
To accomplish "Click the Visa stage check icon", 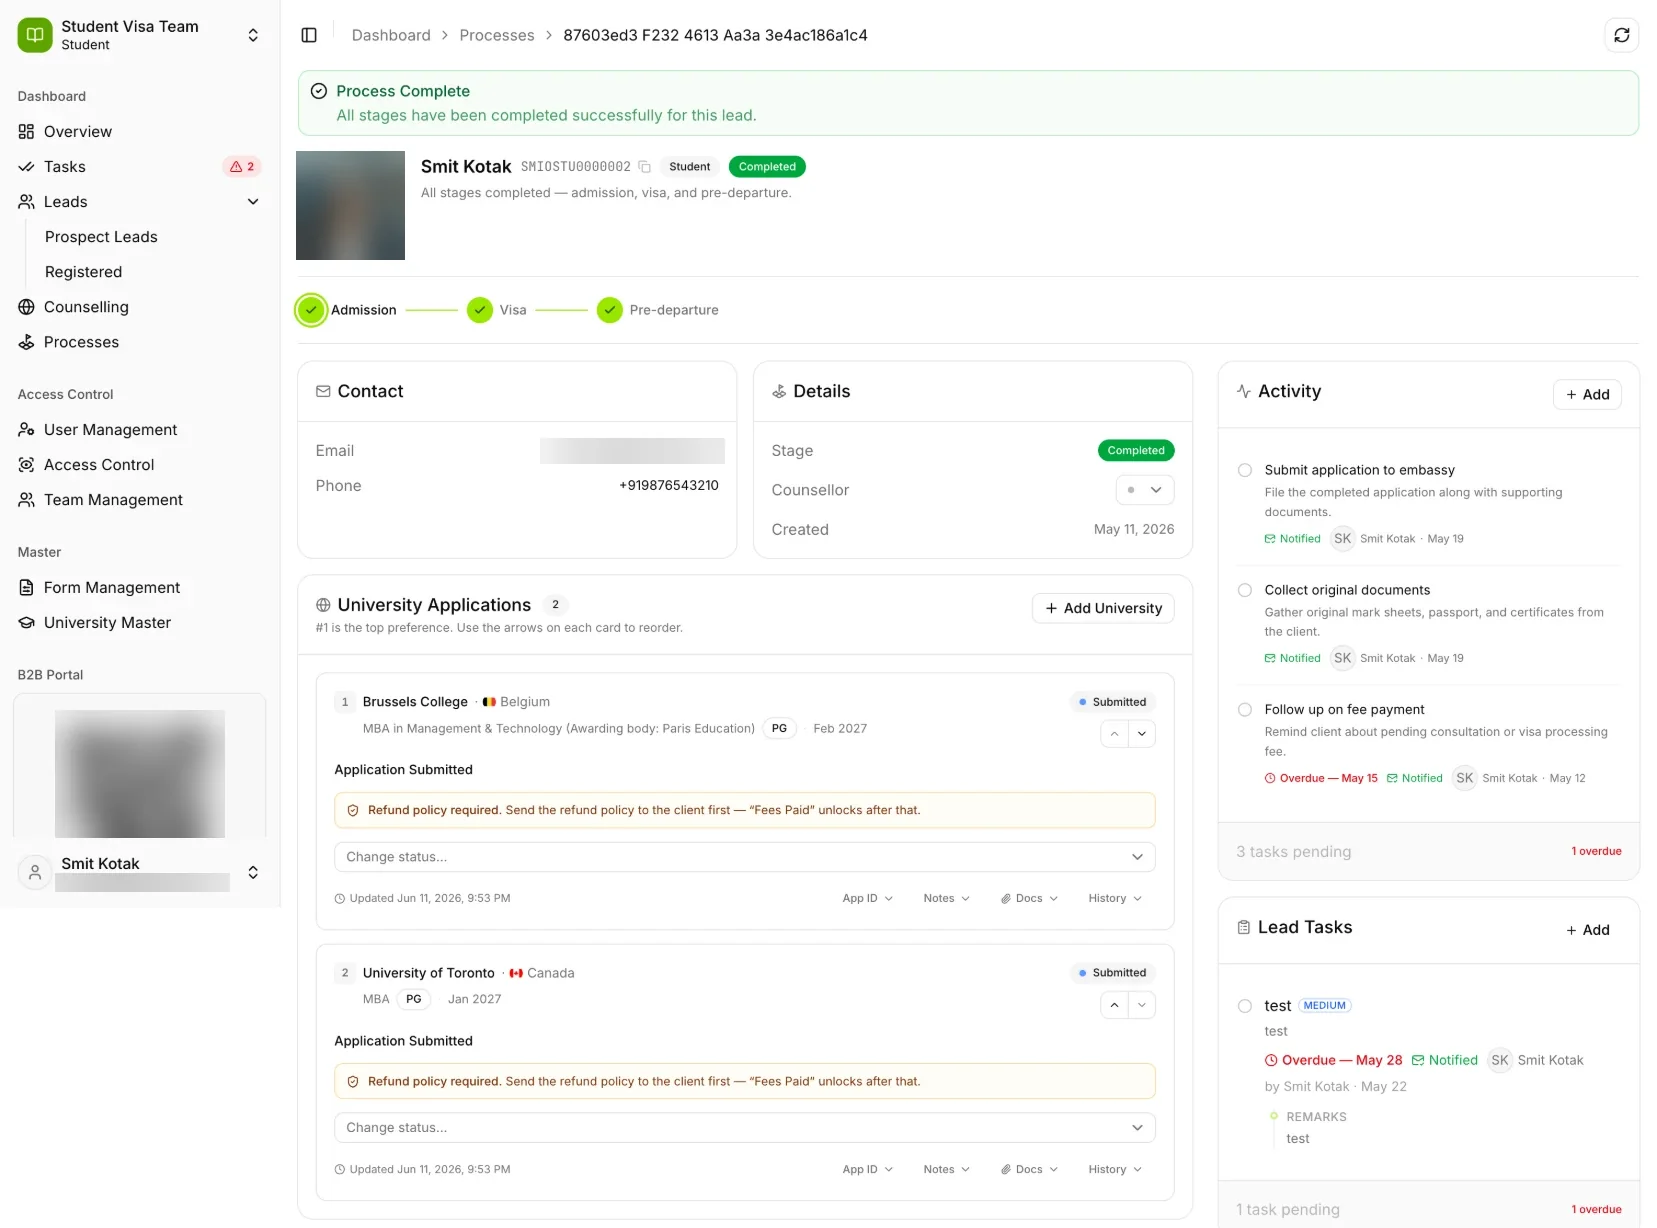I will [480, 310].
